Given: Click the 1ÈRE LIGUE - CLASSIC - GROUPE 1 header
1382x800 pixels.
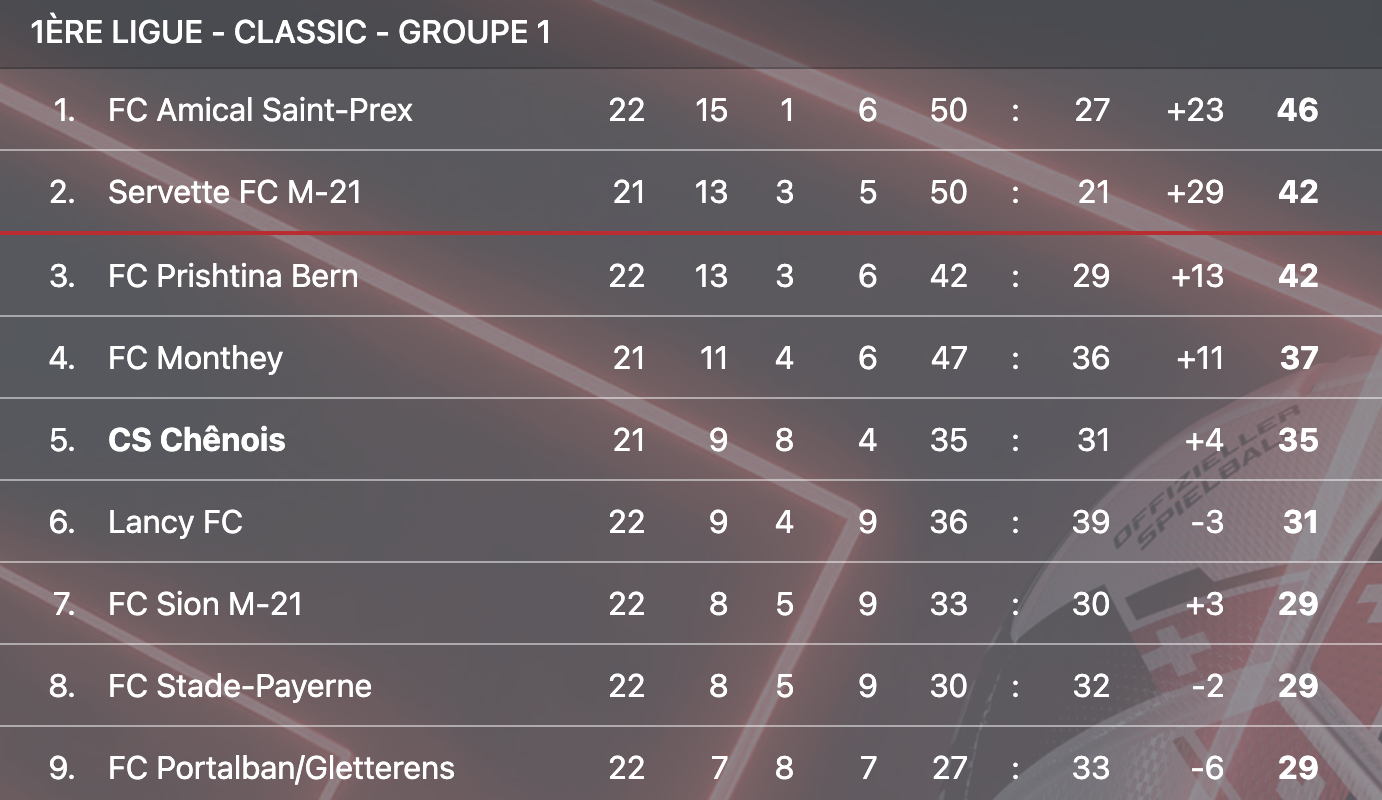Looking at the screenshot, I should 291,33.
